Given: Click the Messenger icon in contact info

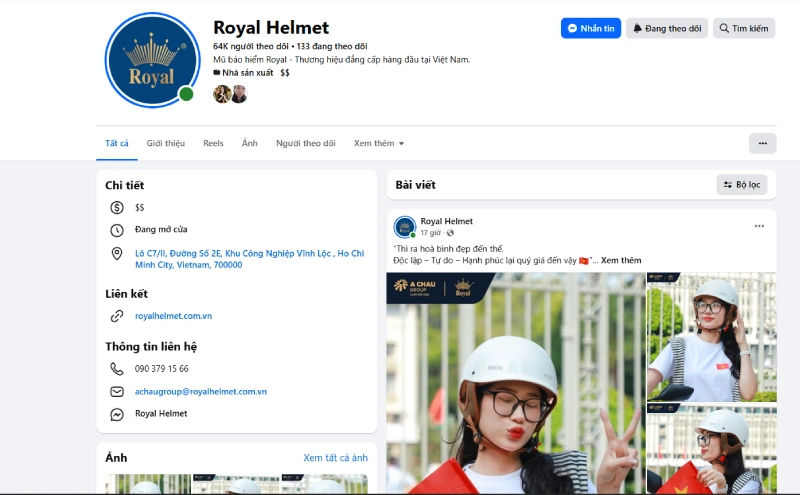Looking at the screenshot, I should coord(117,414).
